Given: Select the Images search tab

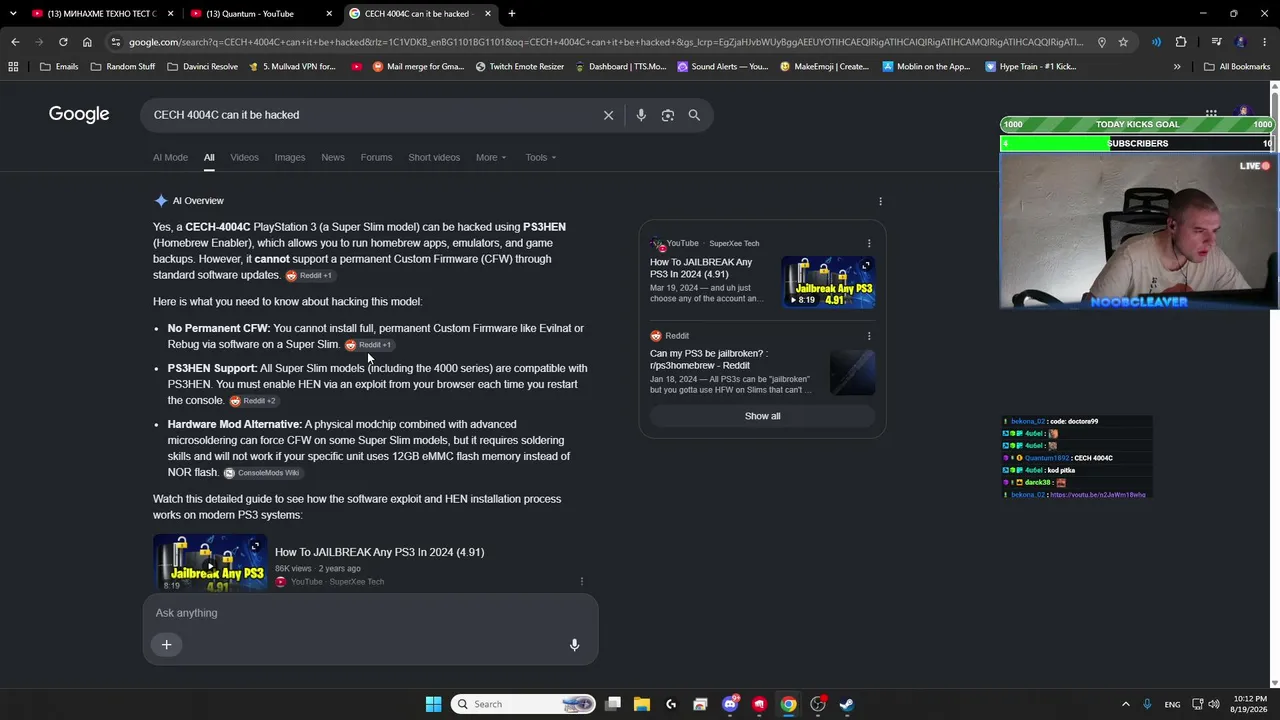Looking at the screenshot, I should [290, 157].
